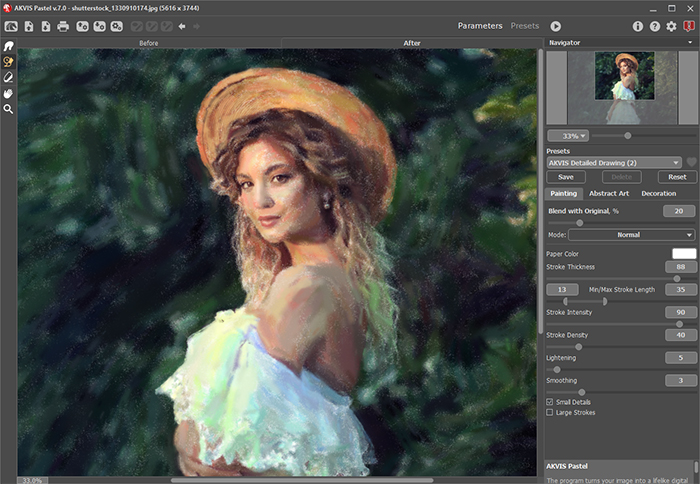This screenshot has width=700, height=484.
Task: Click the Save preset button
Action: click(x=566, y=177)
